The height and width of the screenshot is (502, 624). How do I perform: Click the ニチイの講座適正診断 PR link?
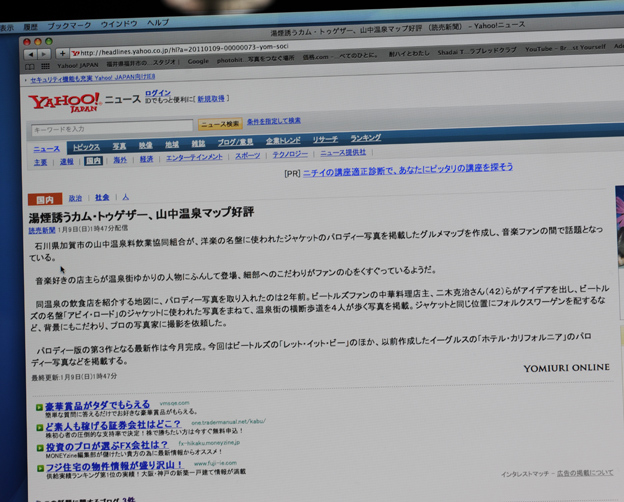click(408, 170)
